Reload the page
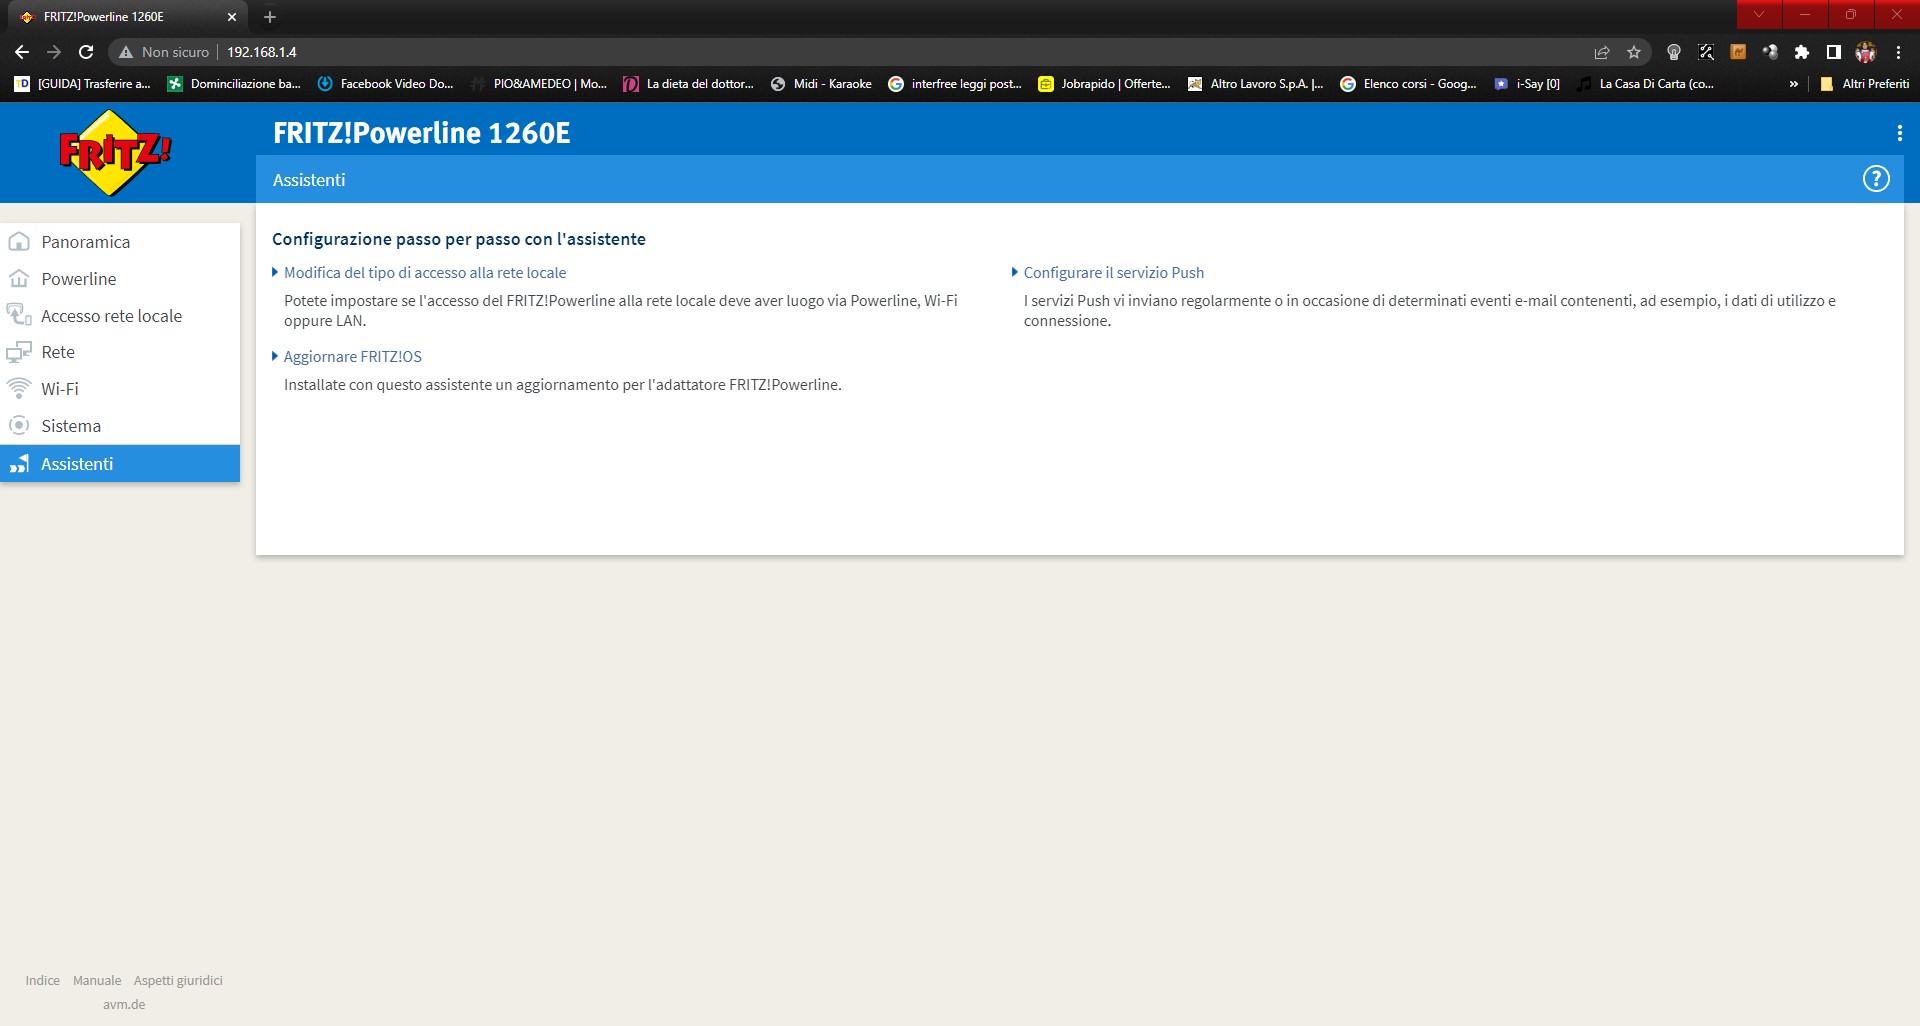This screenshot has height=1026, width=1920. (x=86, y=52)
